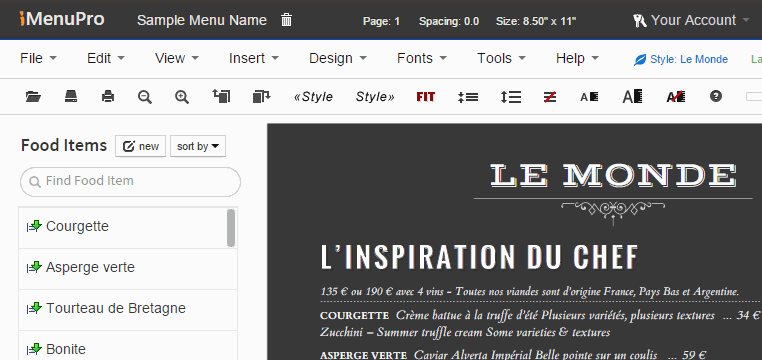Click the 135 € ou 190 € subtitle line
The image size is (762, 360).
click(x=530, y=291)
